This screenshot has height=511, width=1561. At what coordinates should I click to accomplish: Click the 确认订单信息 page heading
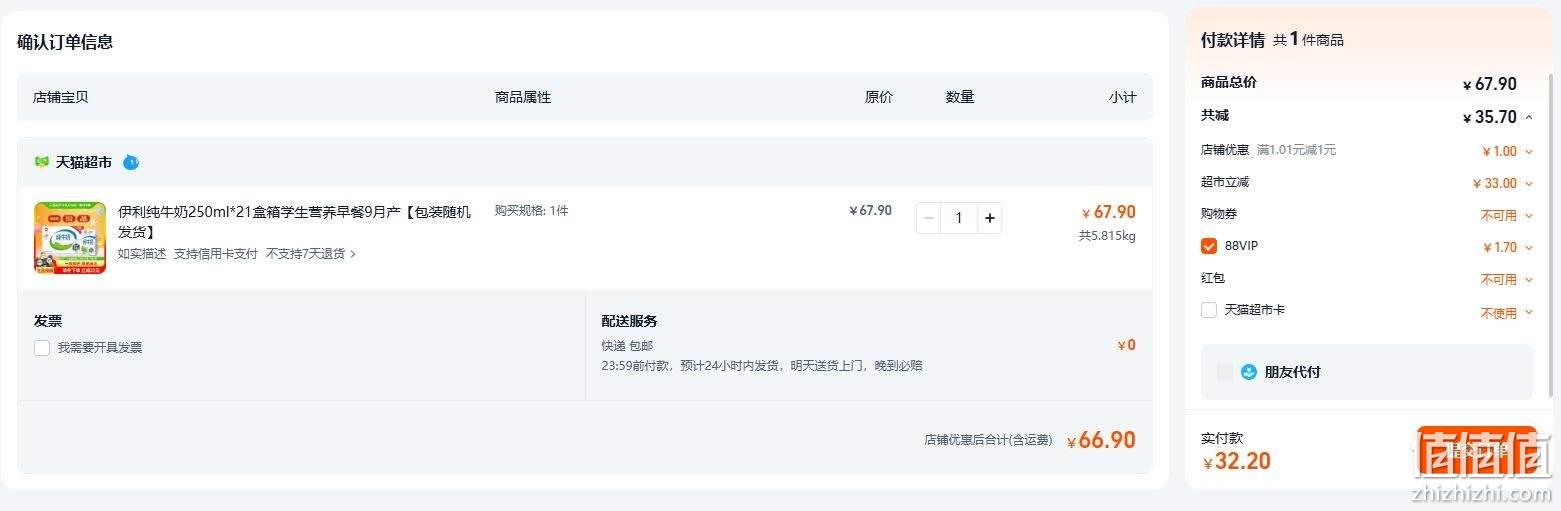pyautogui.click(x=65, y=42)
